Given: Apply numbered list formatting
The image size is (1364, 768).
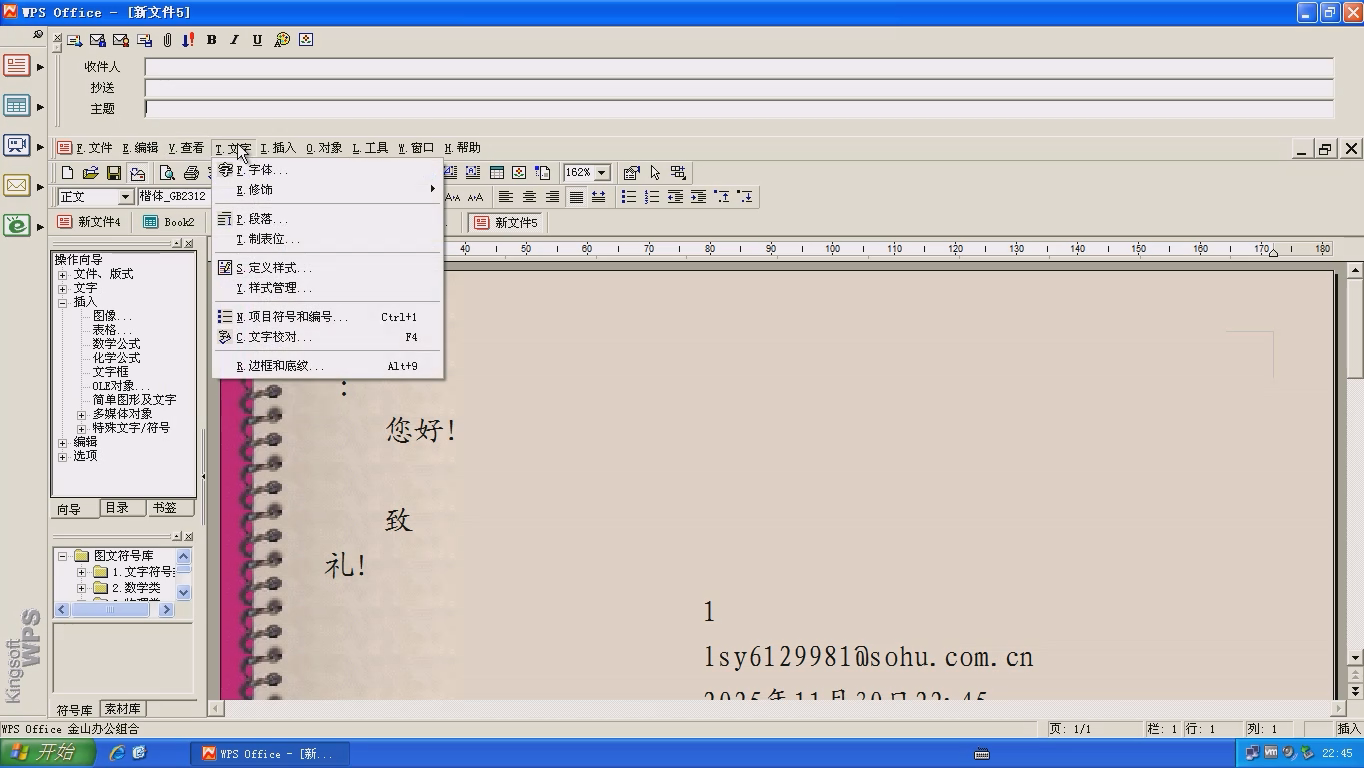Looking at the screenshot, I should (x=652, y=197).
